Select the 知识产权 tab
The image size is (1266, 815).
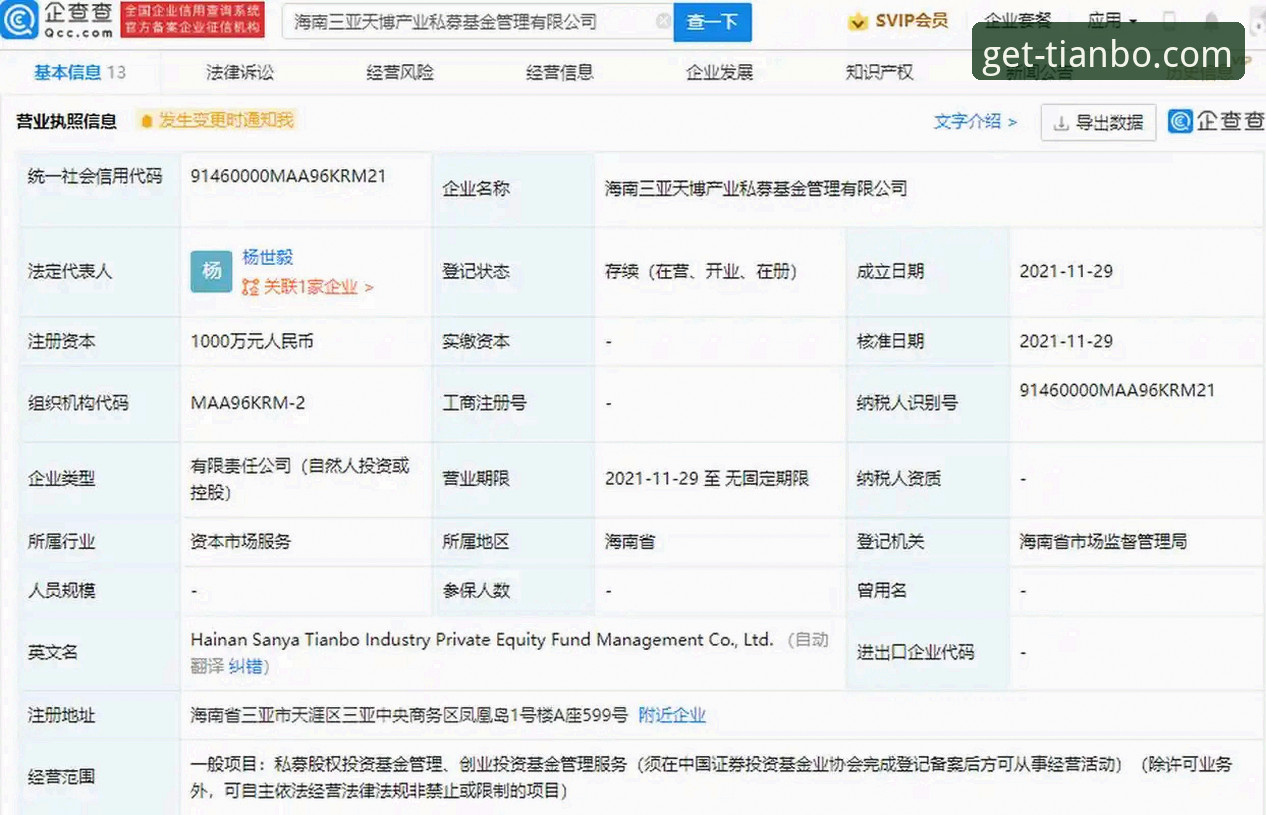(x=880, y=72)
